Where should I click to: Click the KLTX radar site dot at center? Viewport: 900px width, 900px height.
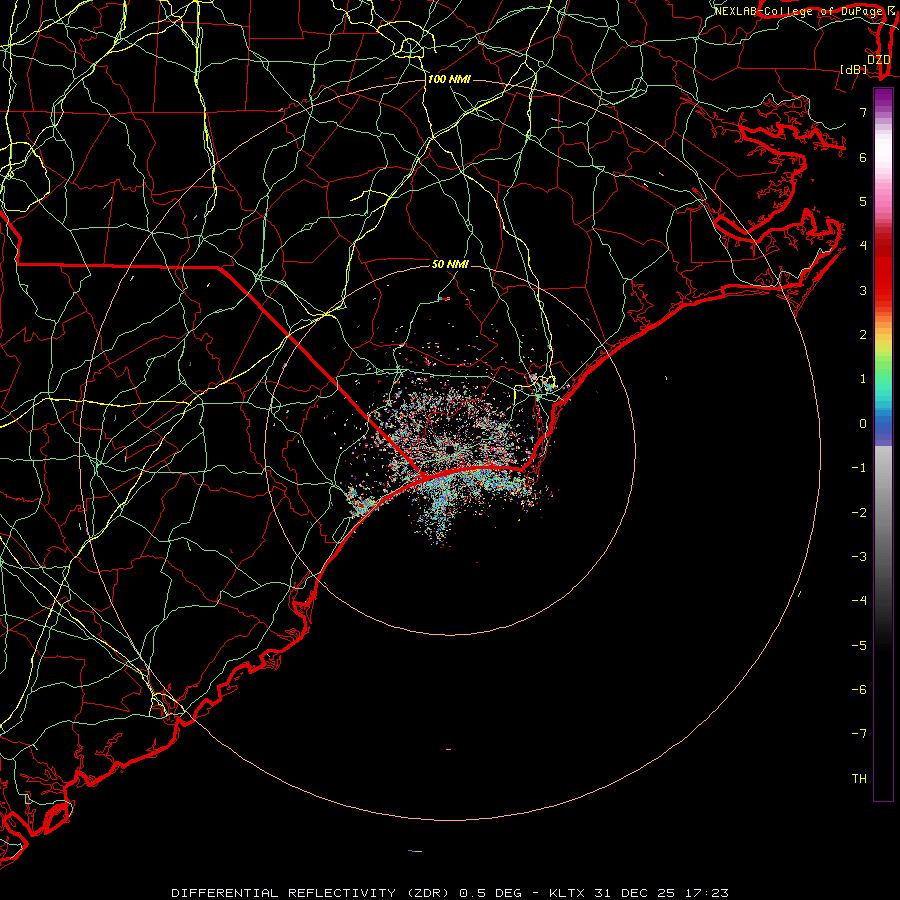450,449
